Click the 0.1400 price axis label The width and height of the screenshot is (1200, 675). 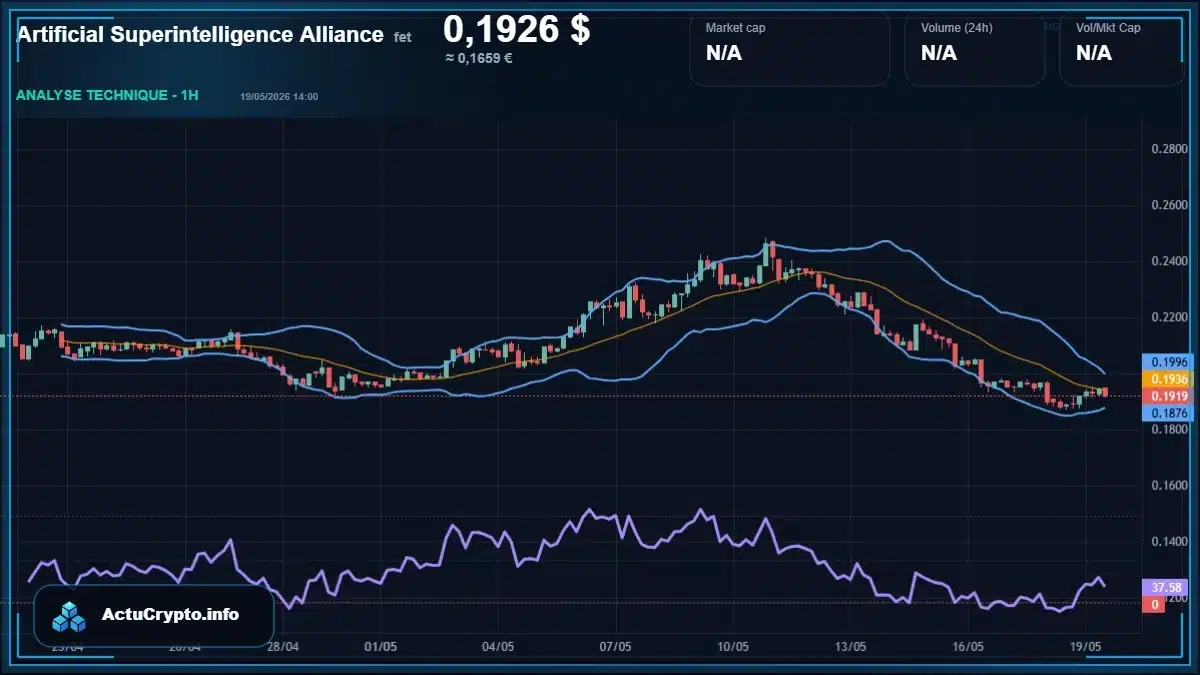pos(1169,541)
